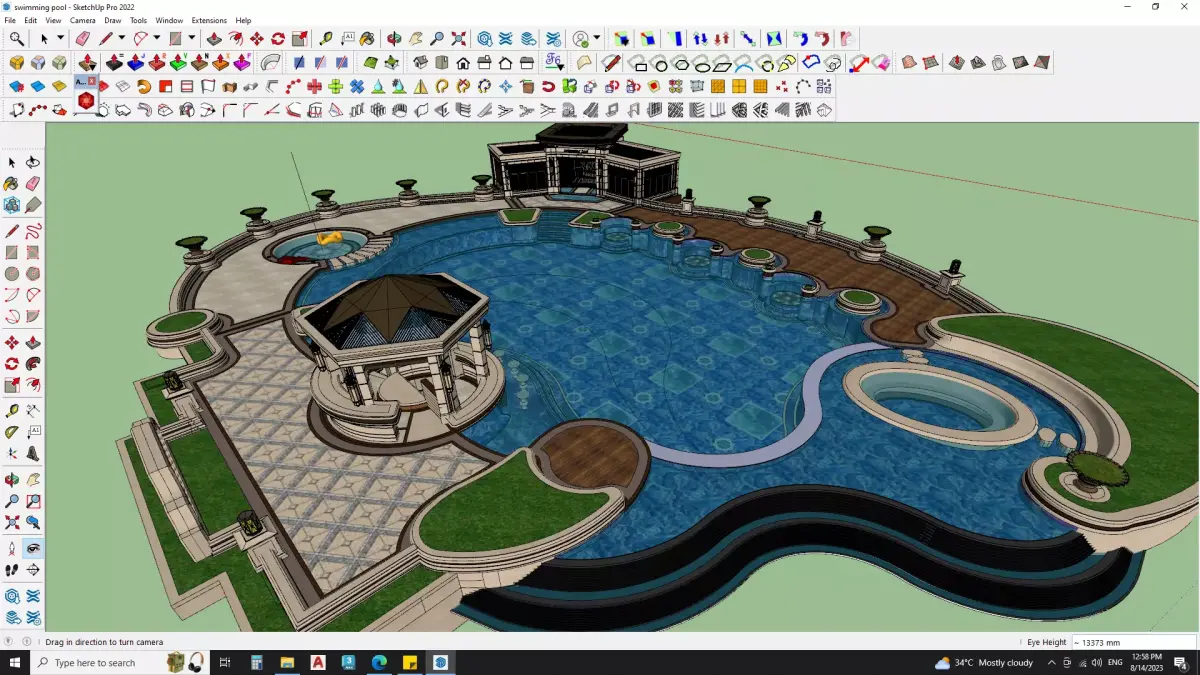
Task: Select the Line tool in left toolbar
Action: point(12,231)
